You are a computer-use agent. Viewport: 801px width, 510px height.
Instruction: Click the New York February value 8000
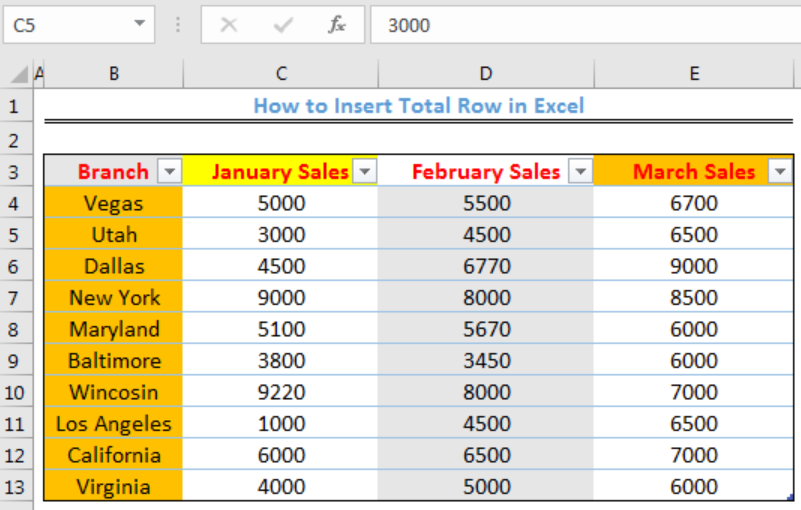(x=486, y=297)
